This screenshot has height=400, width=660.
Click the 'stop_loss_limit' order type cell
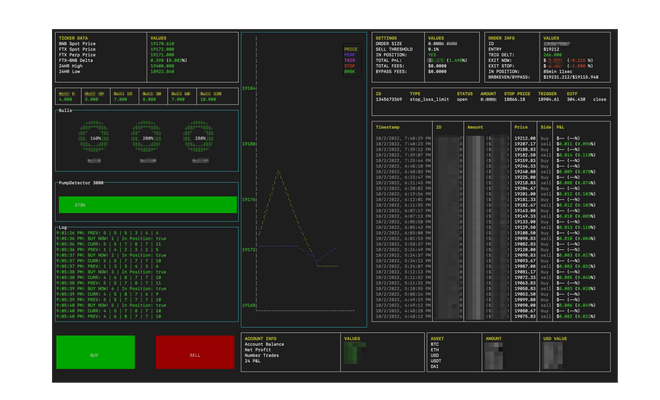[x=429, y=99]
